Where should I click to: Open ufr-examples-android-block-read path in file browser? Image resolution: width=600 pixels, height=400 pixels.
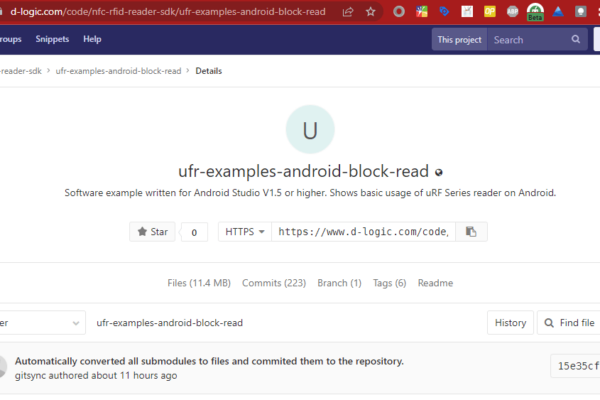click(170, 323)
